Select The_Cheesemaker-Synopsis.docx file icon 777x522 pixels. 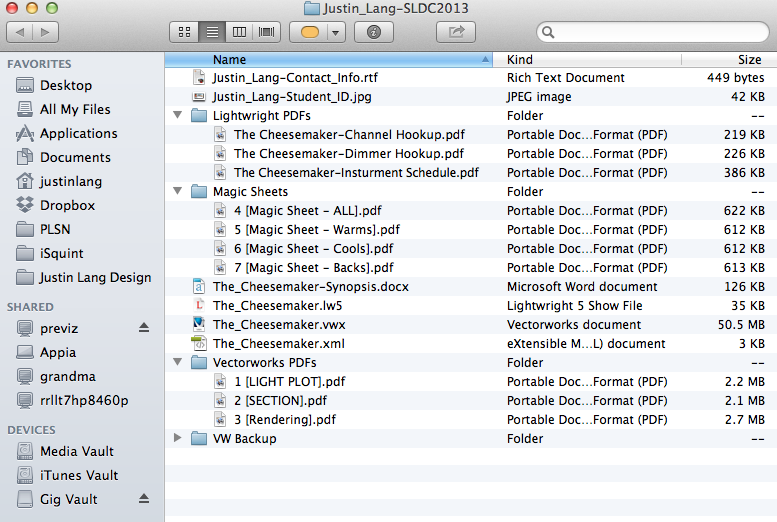[x=199, y=287]
